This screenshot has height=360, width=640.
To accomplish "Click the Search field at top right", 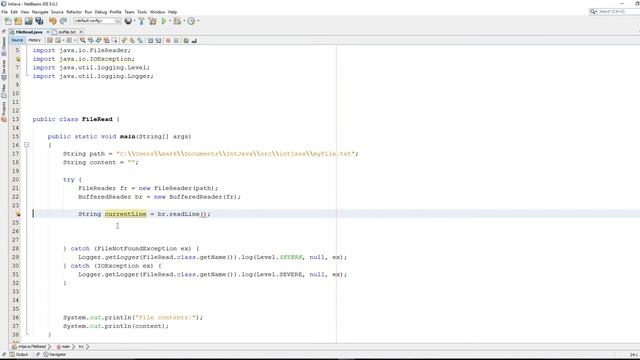I will [614, 11].
